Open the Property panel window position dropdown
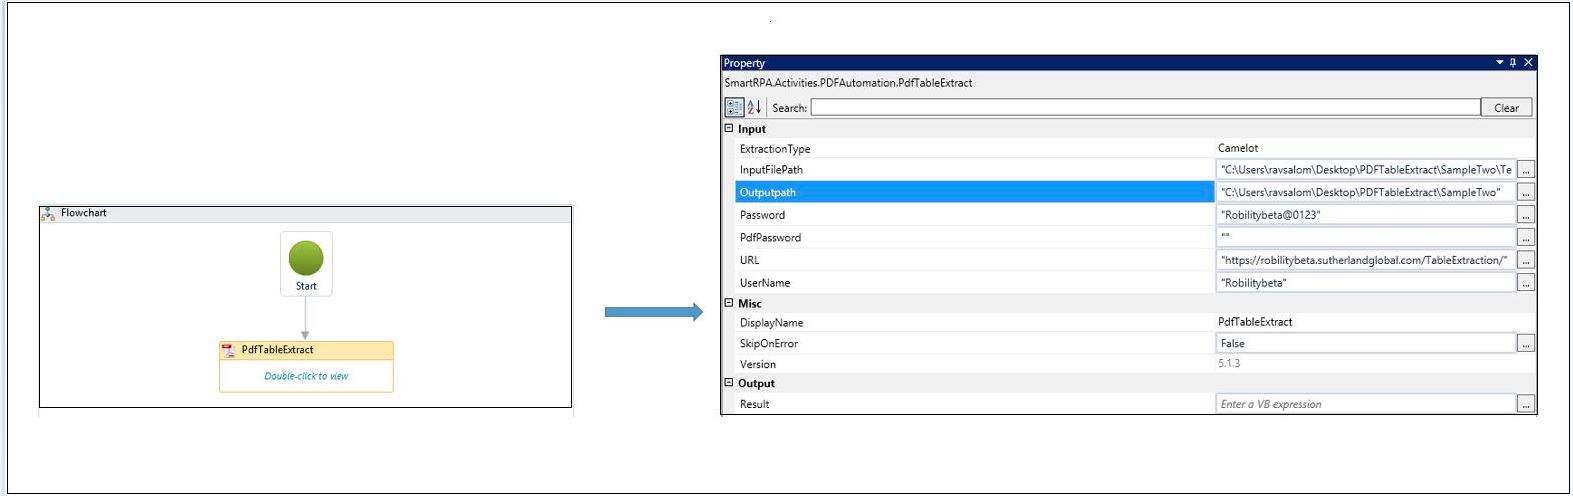This screenshot has width=1573, height=496. coord(1499,63)
